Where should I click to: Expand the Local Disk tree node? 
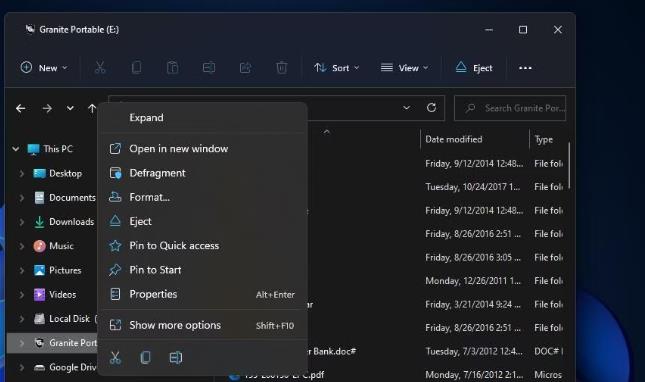[x=21, y=319]
